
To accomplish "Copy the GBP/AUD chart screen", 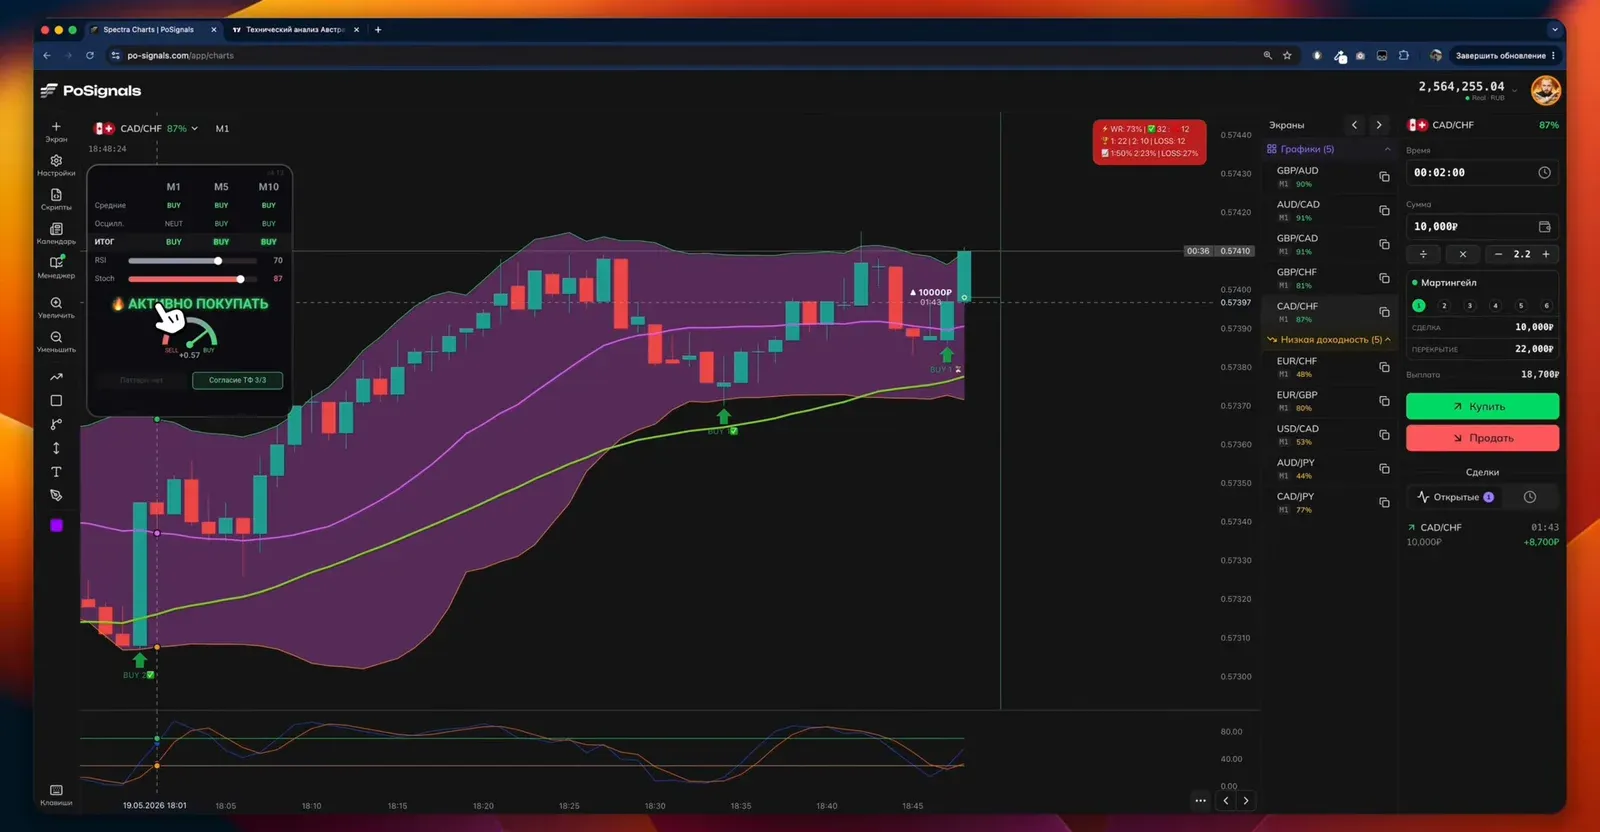I will point(1384,177).
